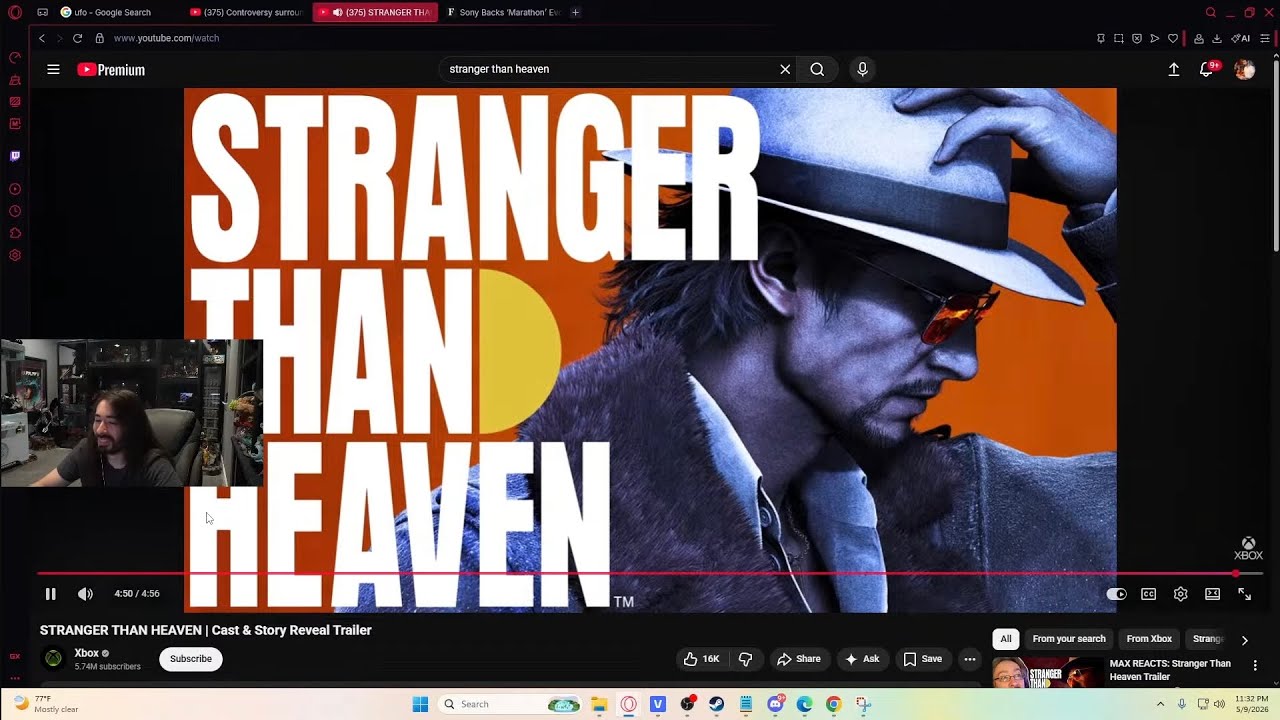
Task: Open the browser AI assistant
Action: pos(1241,38)
